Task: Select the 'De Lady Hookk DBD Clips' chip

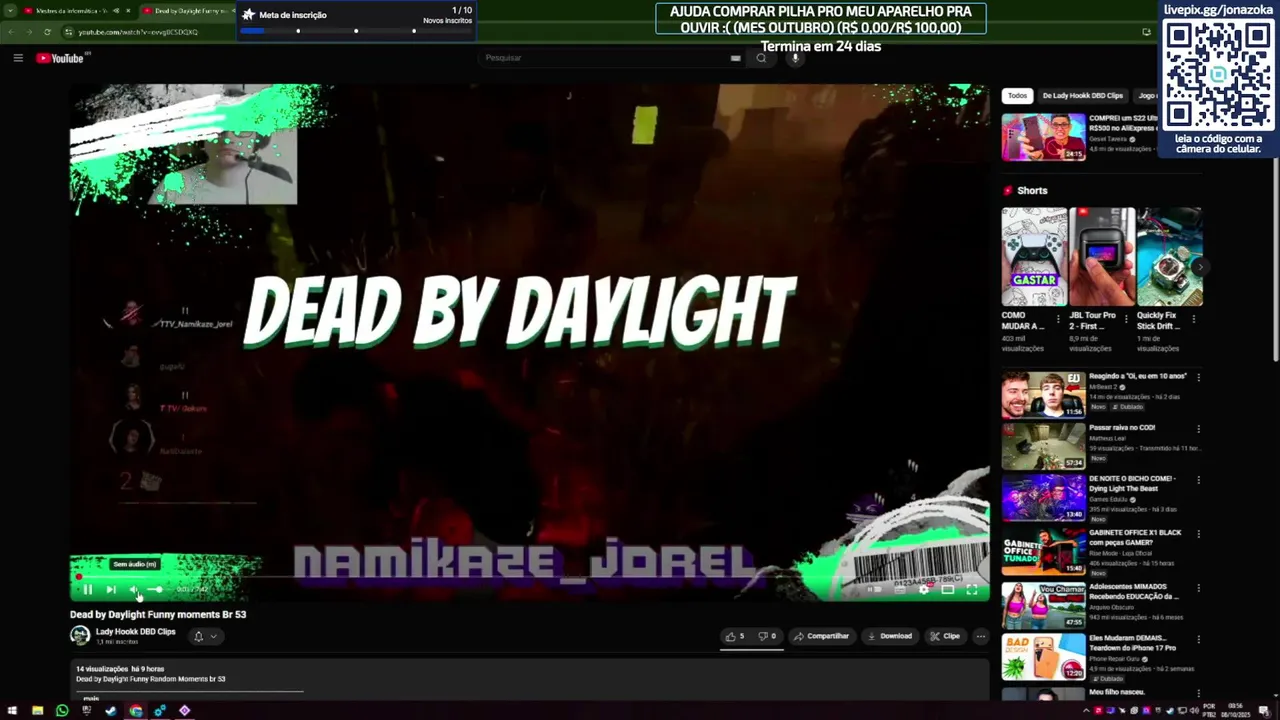Action: [1083, 96]
